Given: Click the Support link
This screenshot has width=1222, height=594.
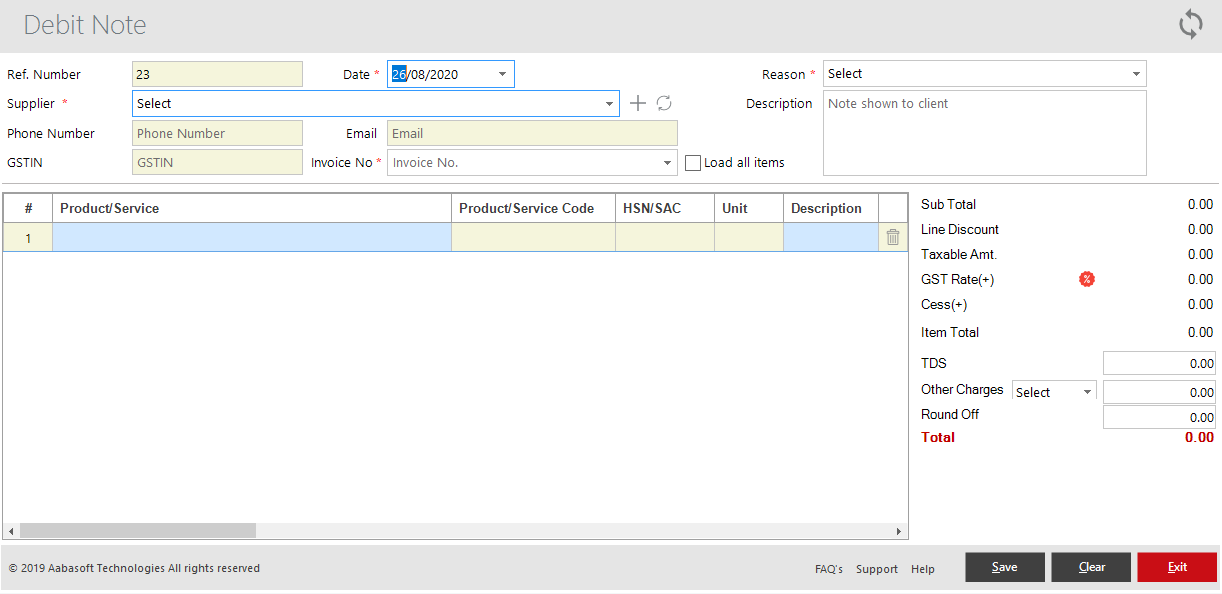Looking at the screenshot, I should [876, 568].
